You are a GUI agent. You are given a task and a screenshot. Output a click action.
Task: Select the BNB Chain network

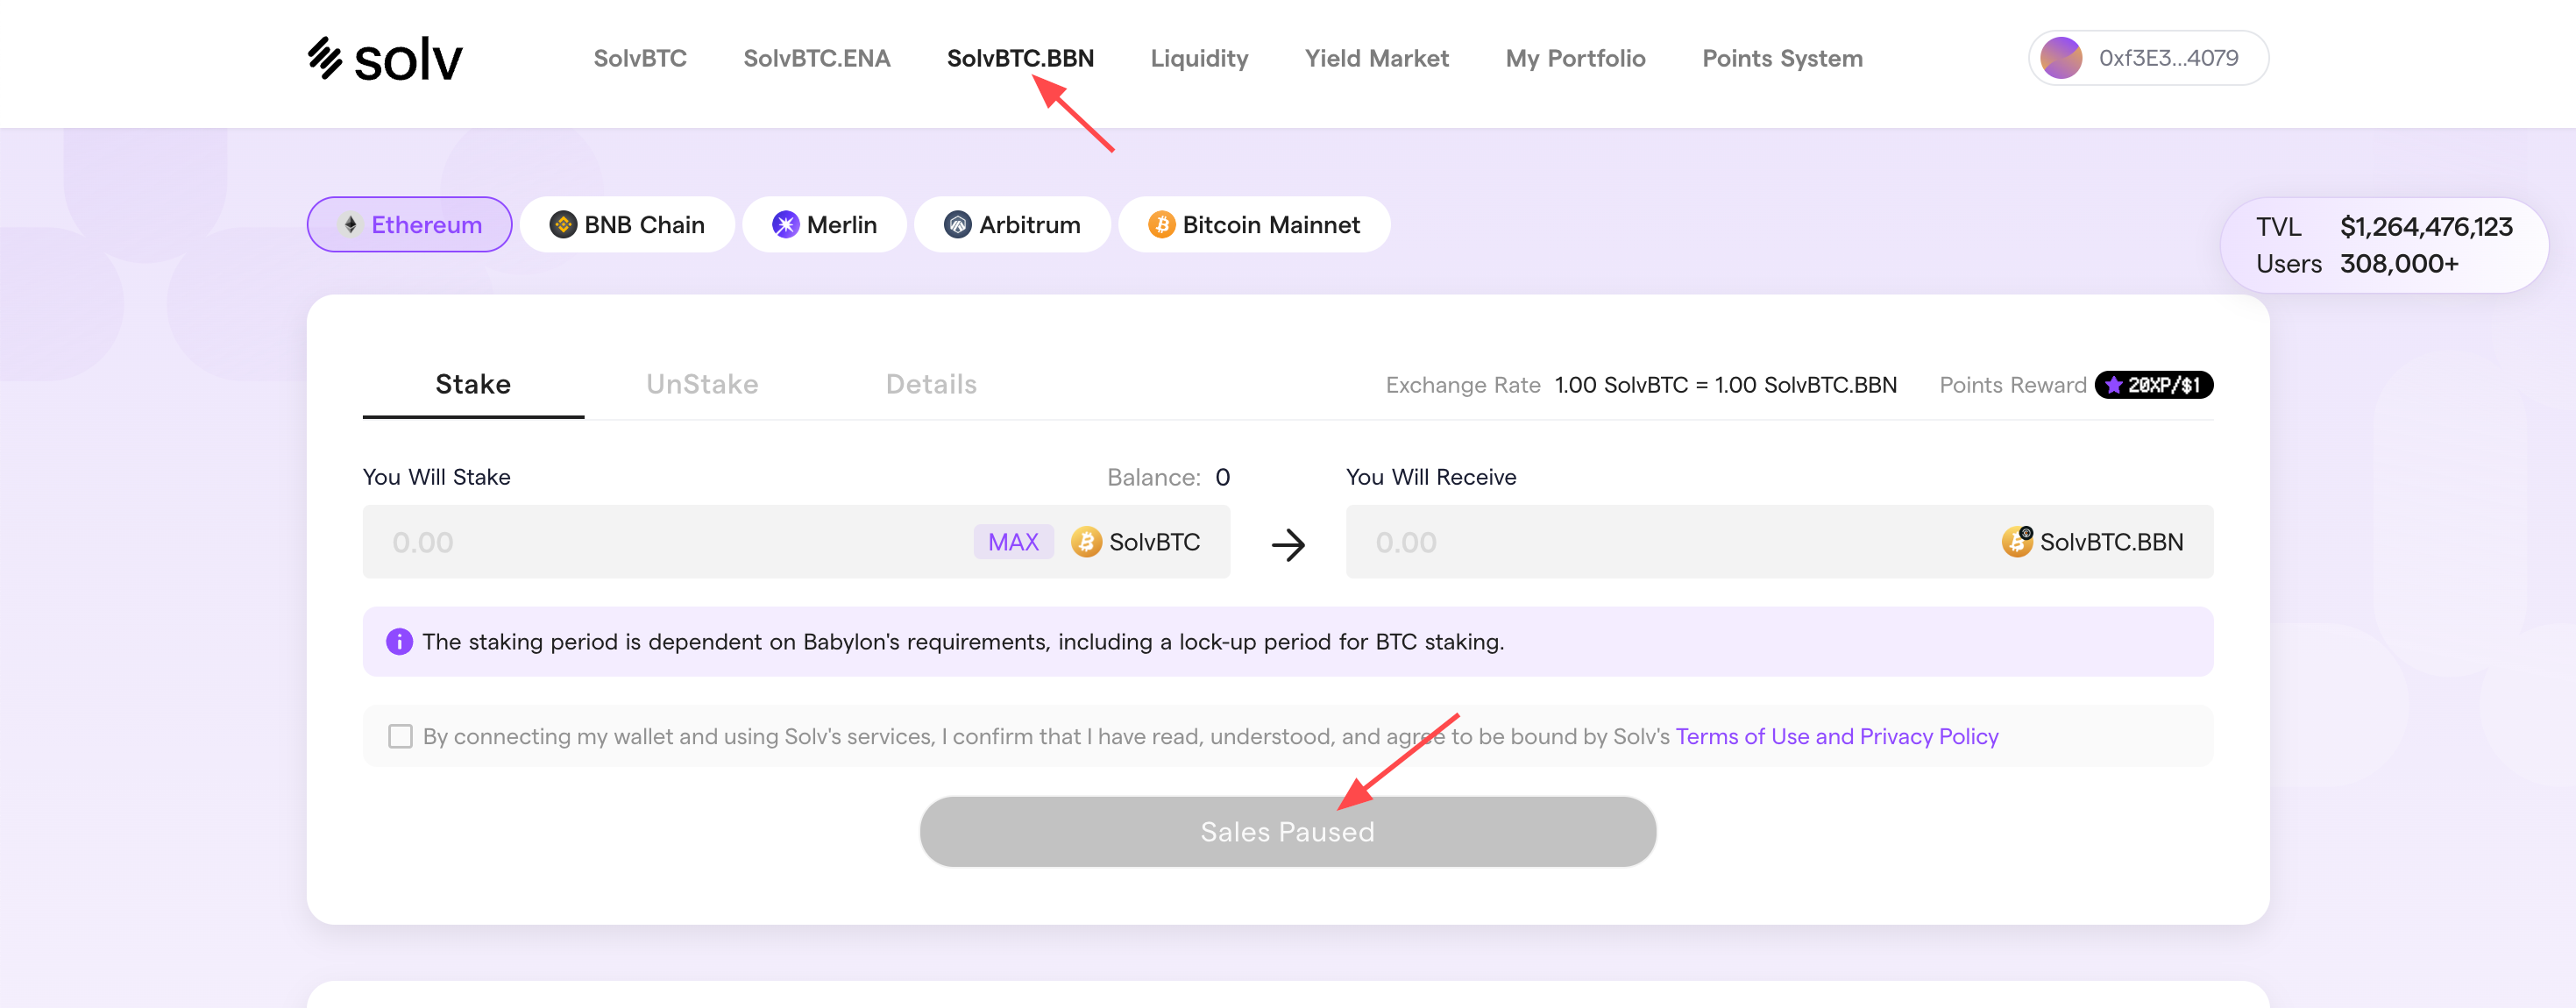(627, 225)
